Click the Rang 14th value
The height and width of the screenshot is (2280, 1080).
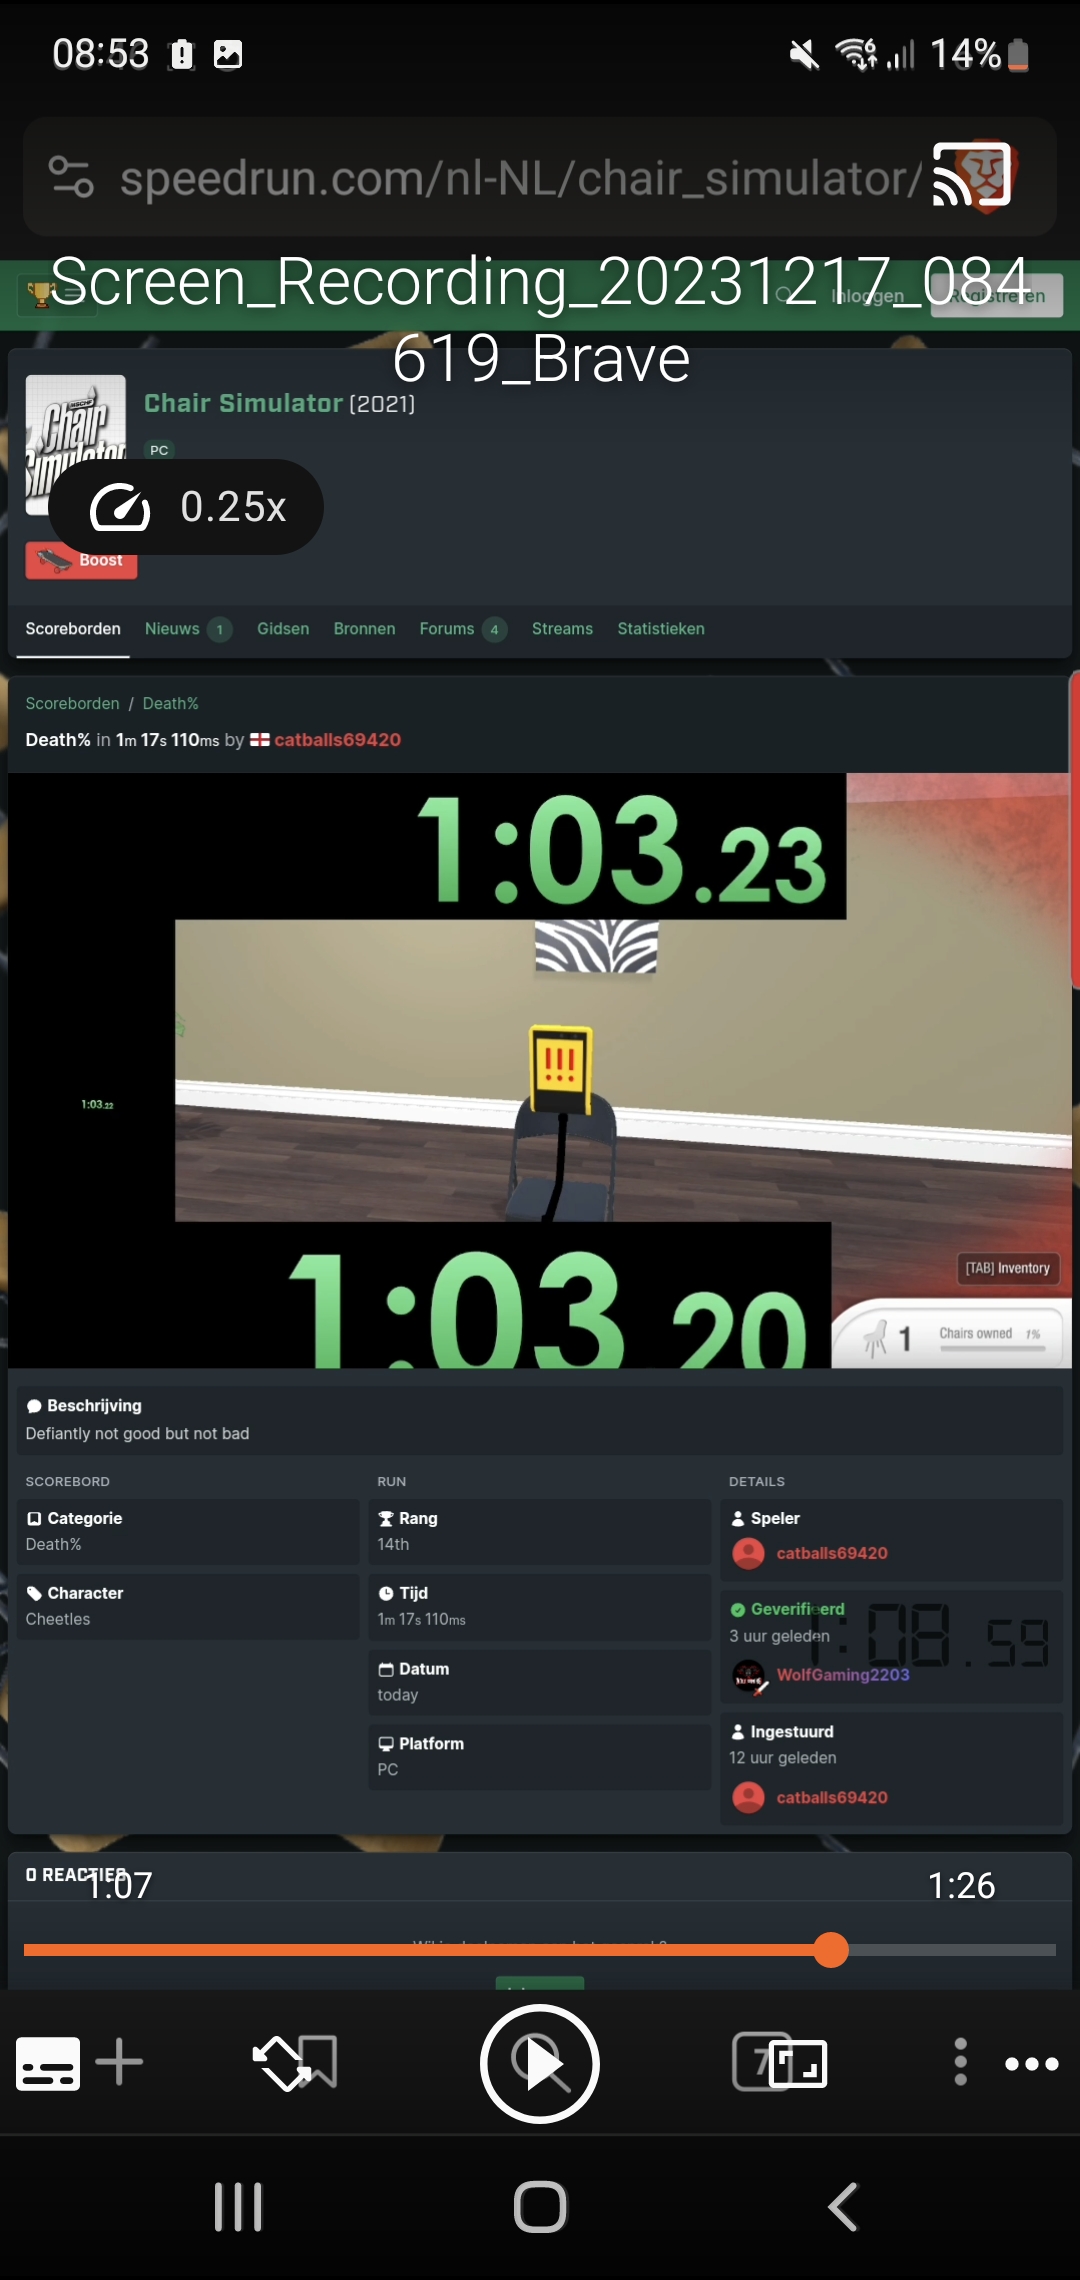(x=393, y=1544)
